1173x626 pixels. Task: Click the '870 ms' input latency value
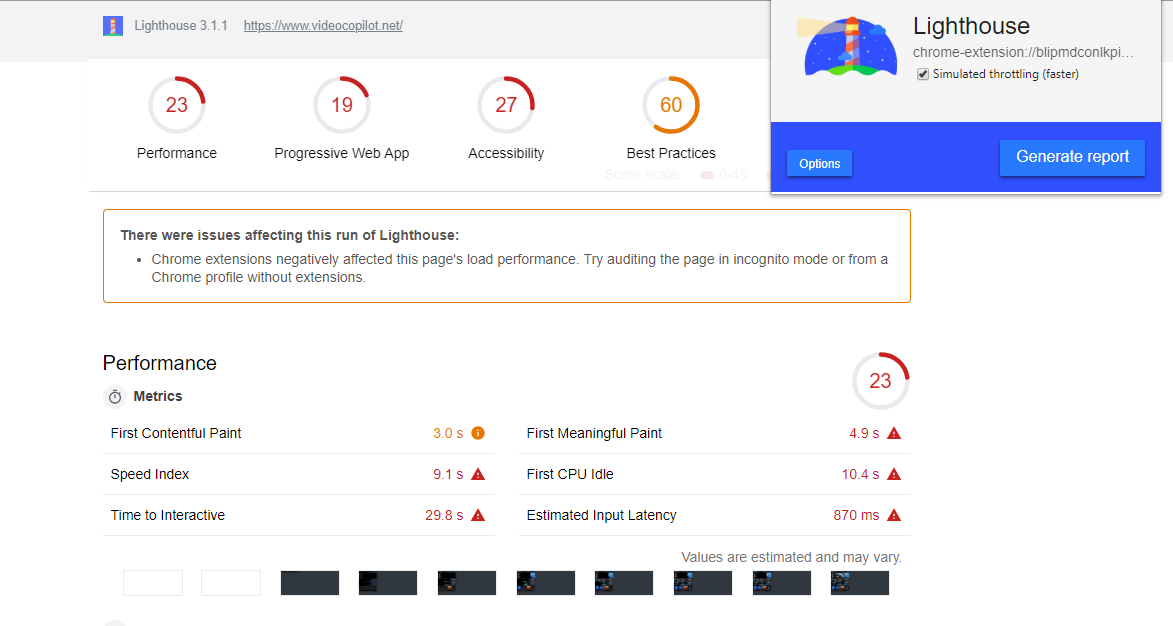[857, 515]
